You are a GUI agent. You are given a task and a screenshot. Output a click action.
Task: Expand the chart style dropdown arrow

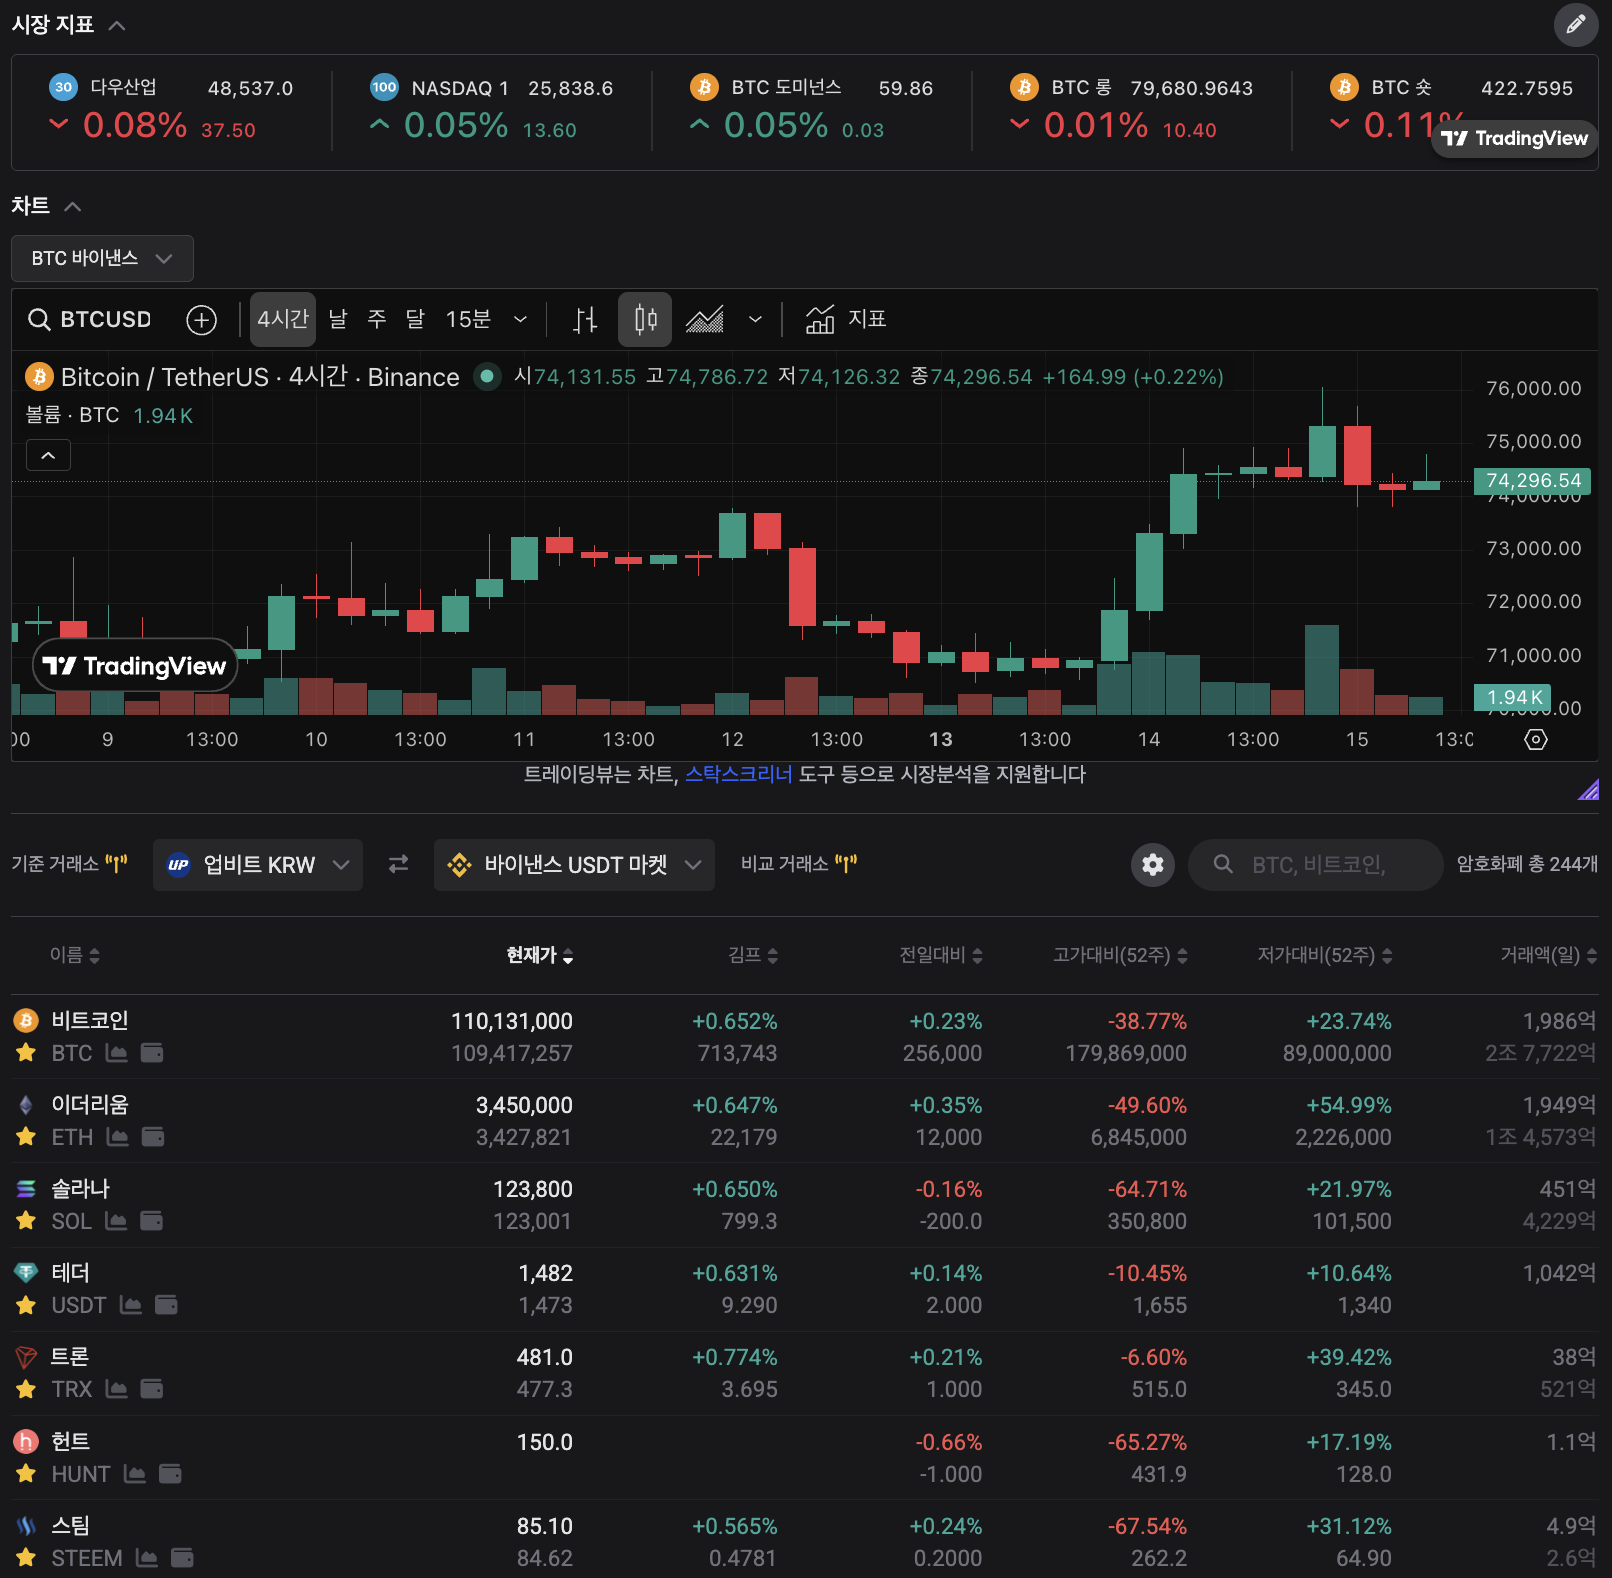pyautogui.click(x=755, y=319)
